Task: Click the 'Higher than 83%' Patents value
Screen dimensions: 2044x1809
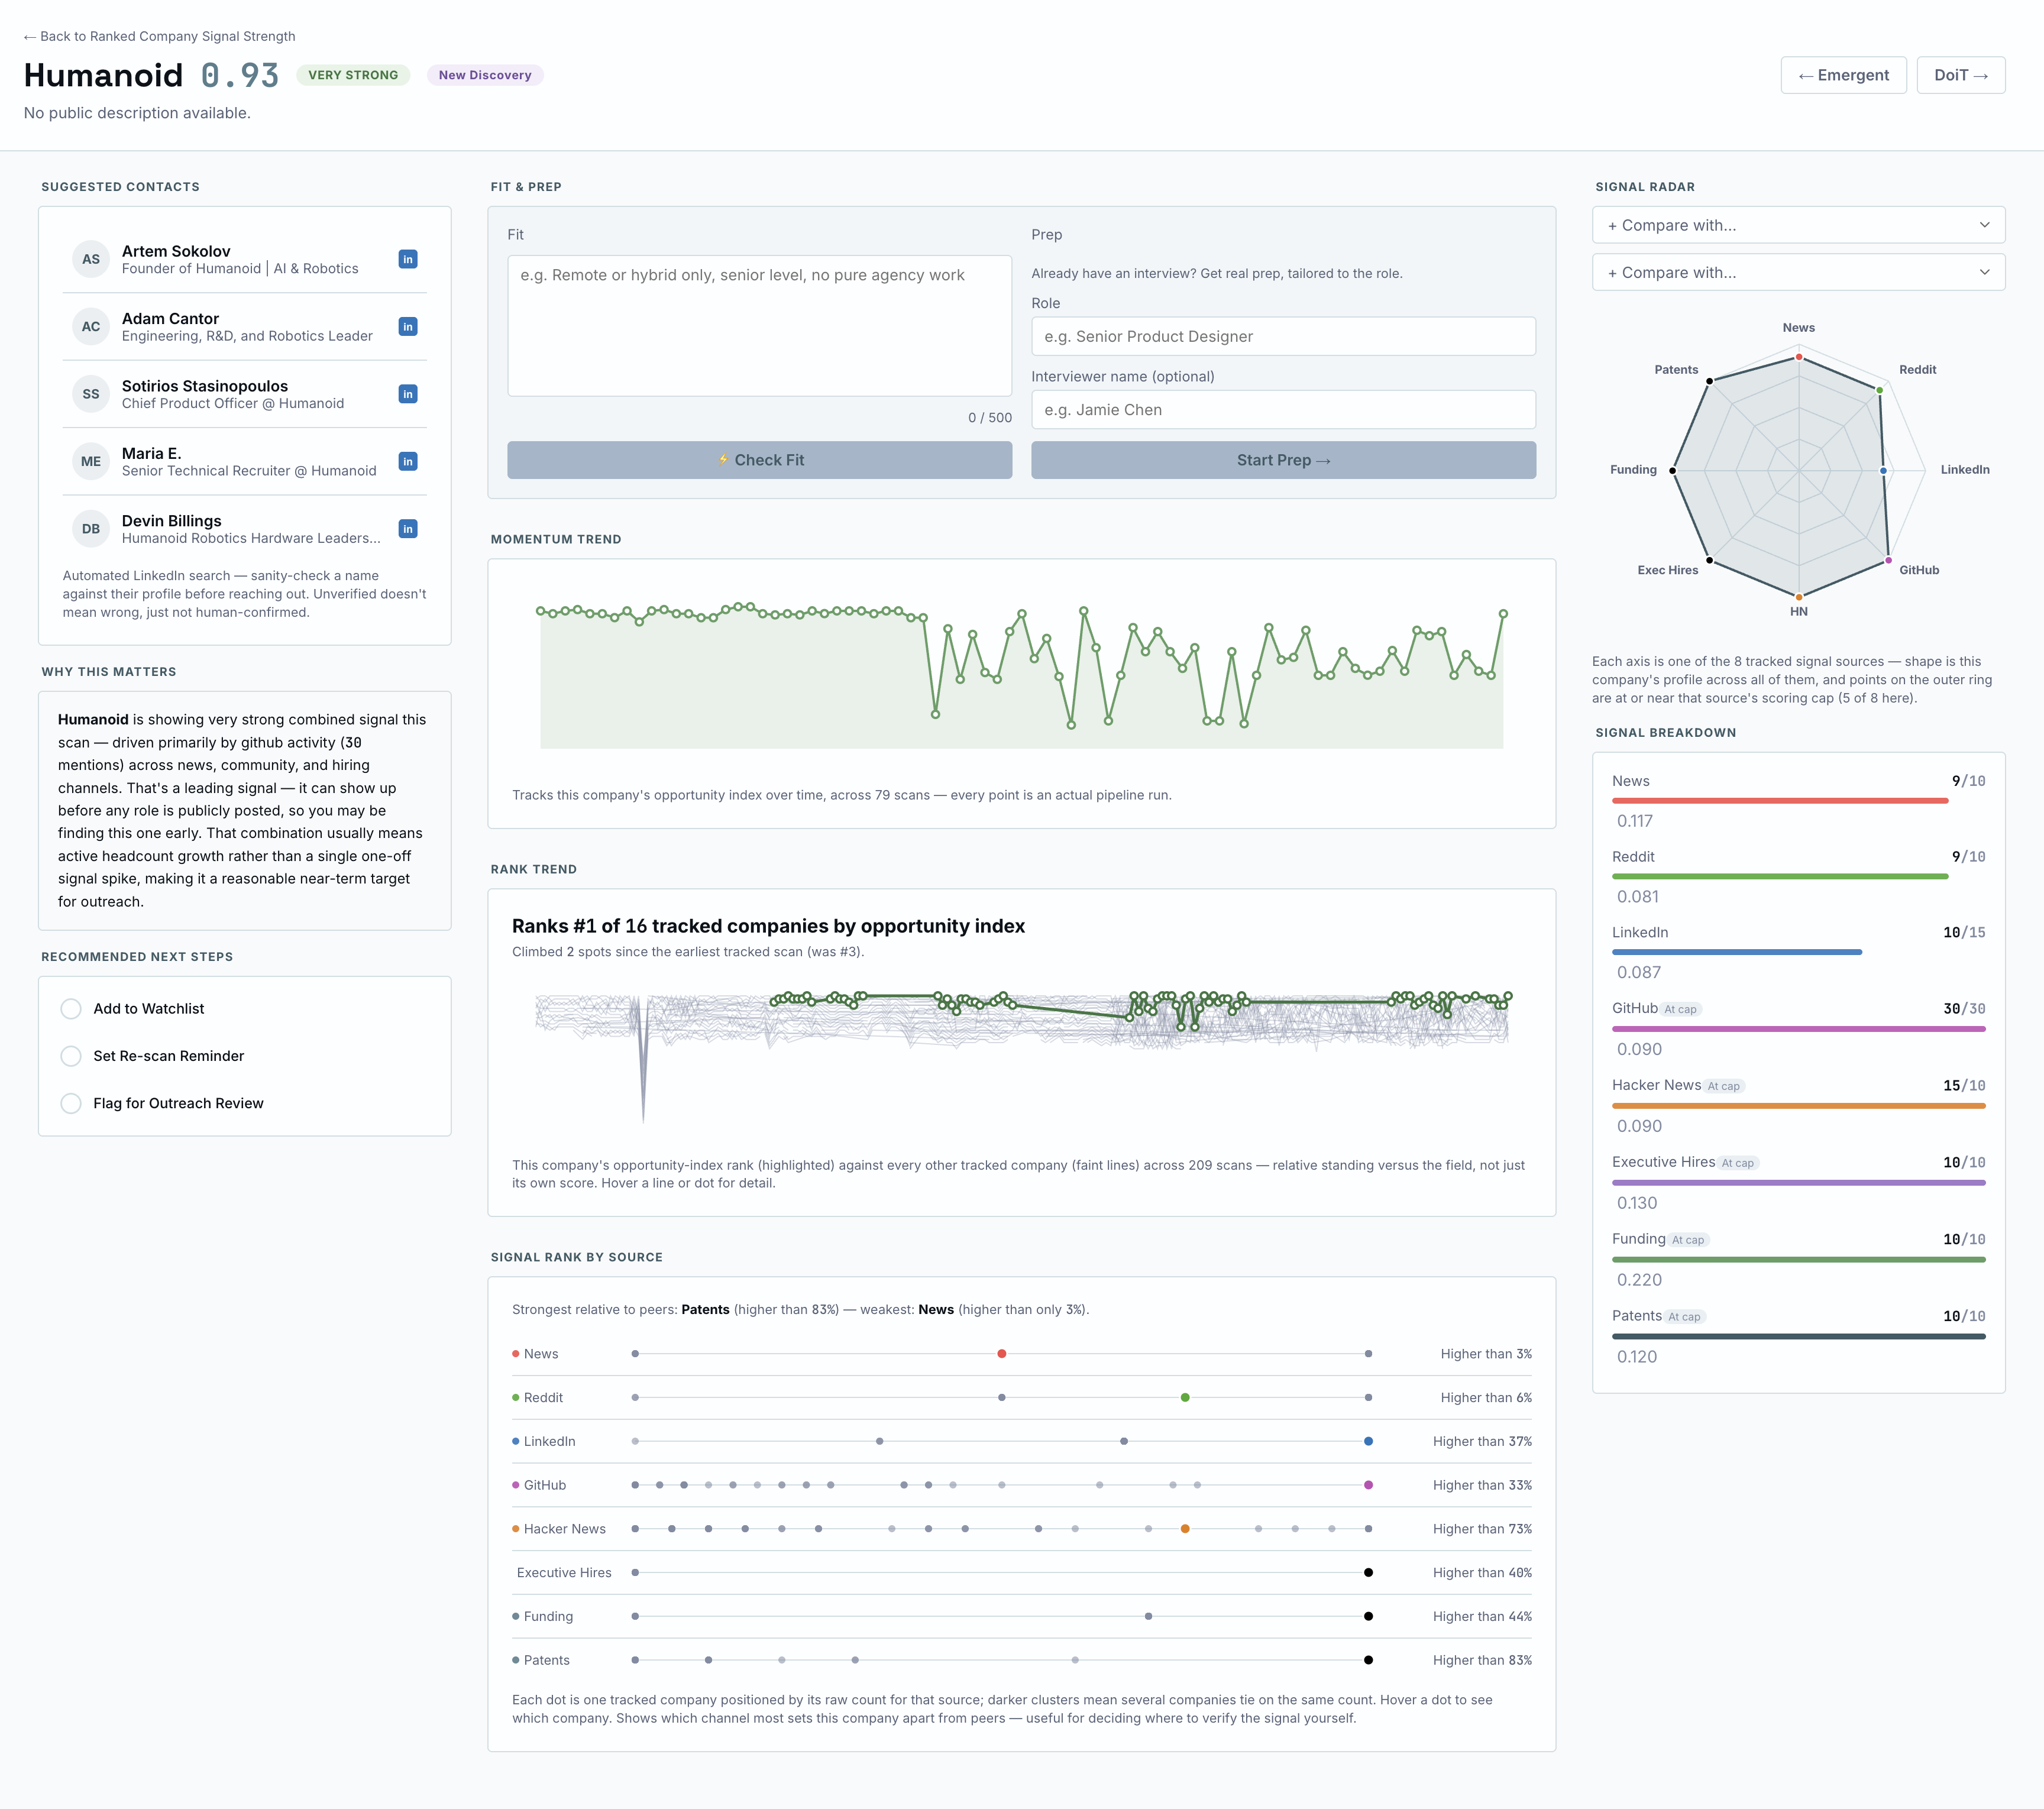Action: coord(1482,1660)
